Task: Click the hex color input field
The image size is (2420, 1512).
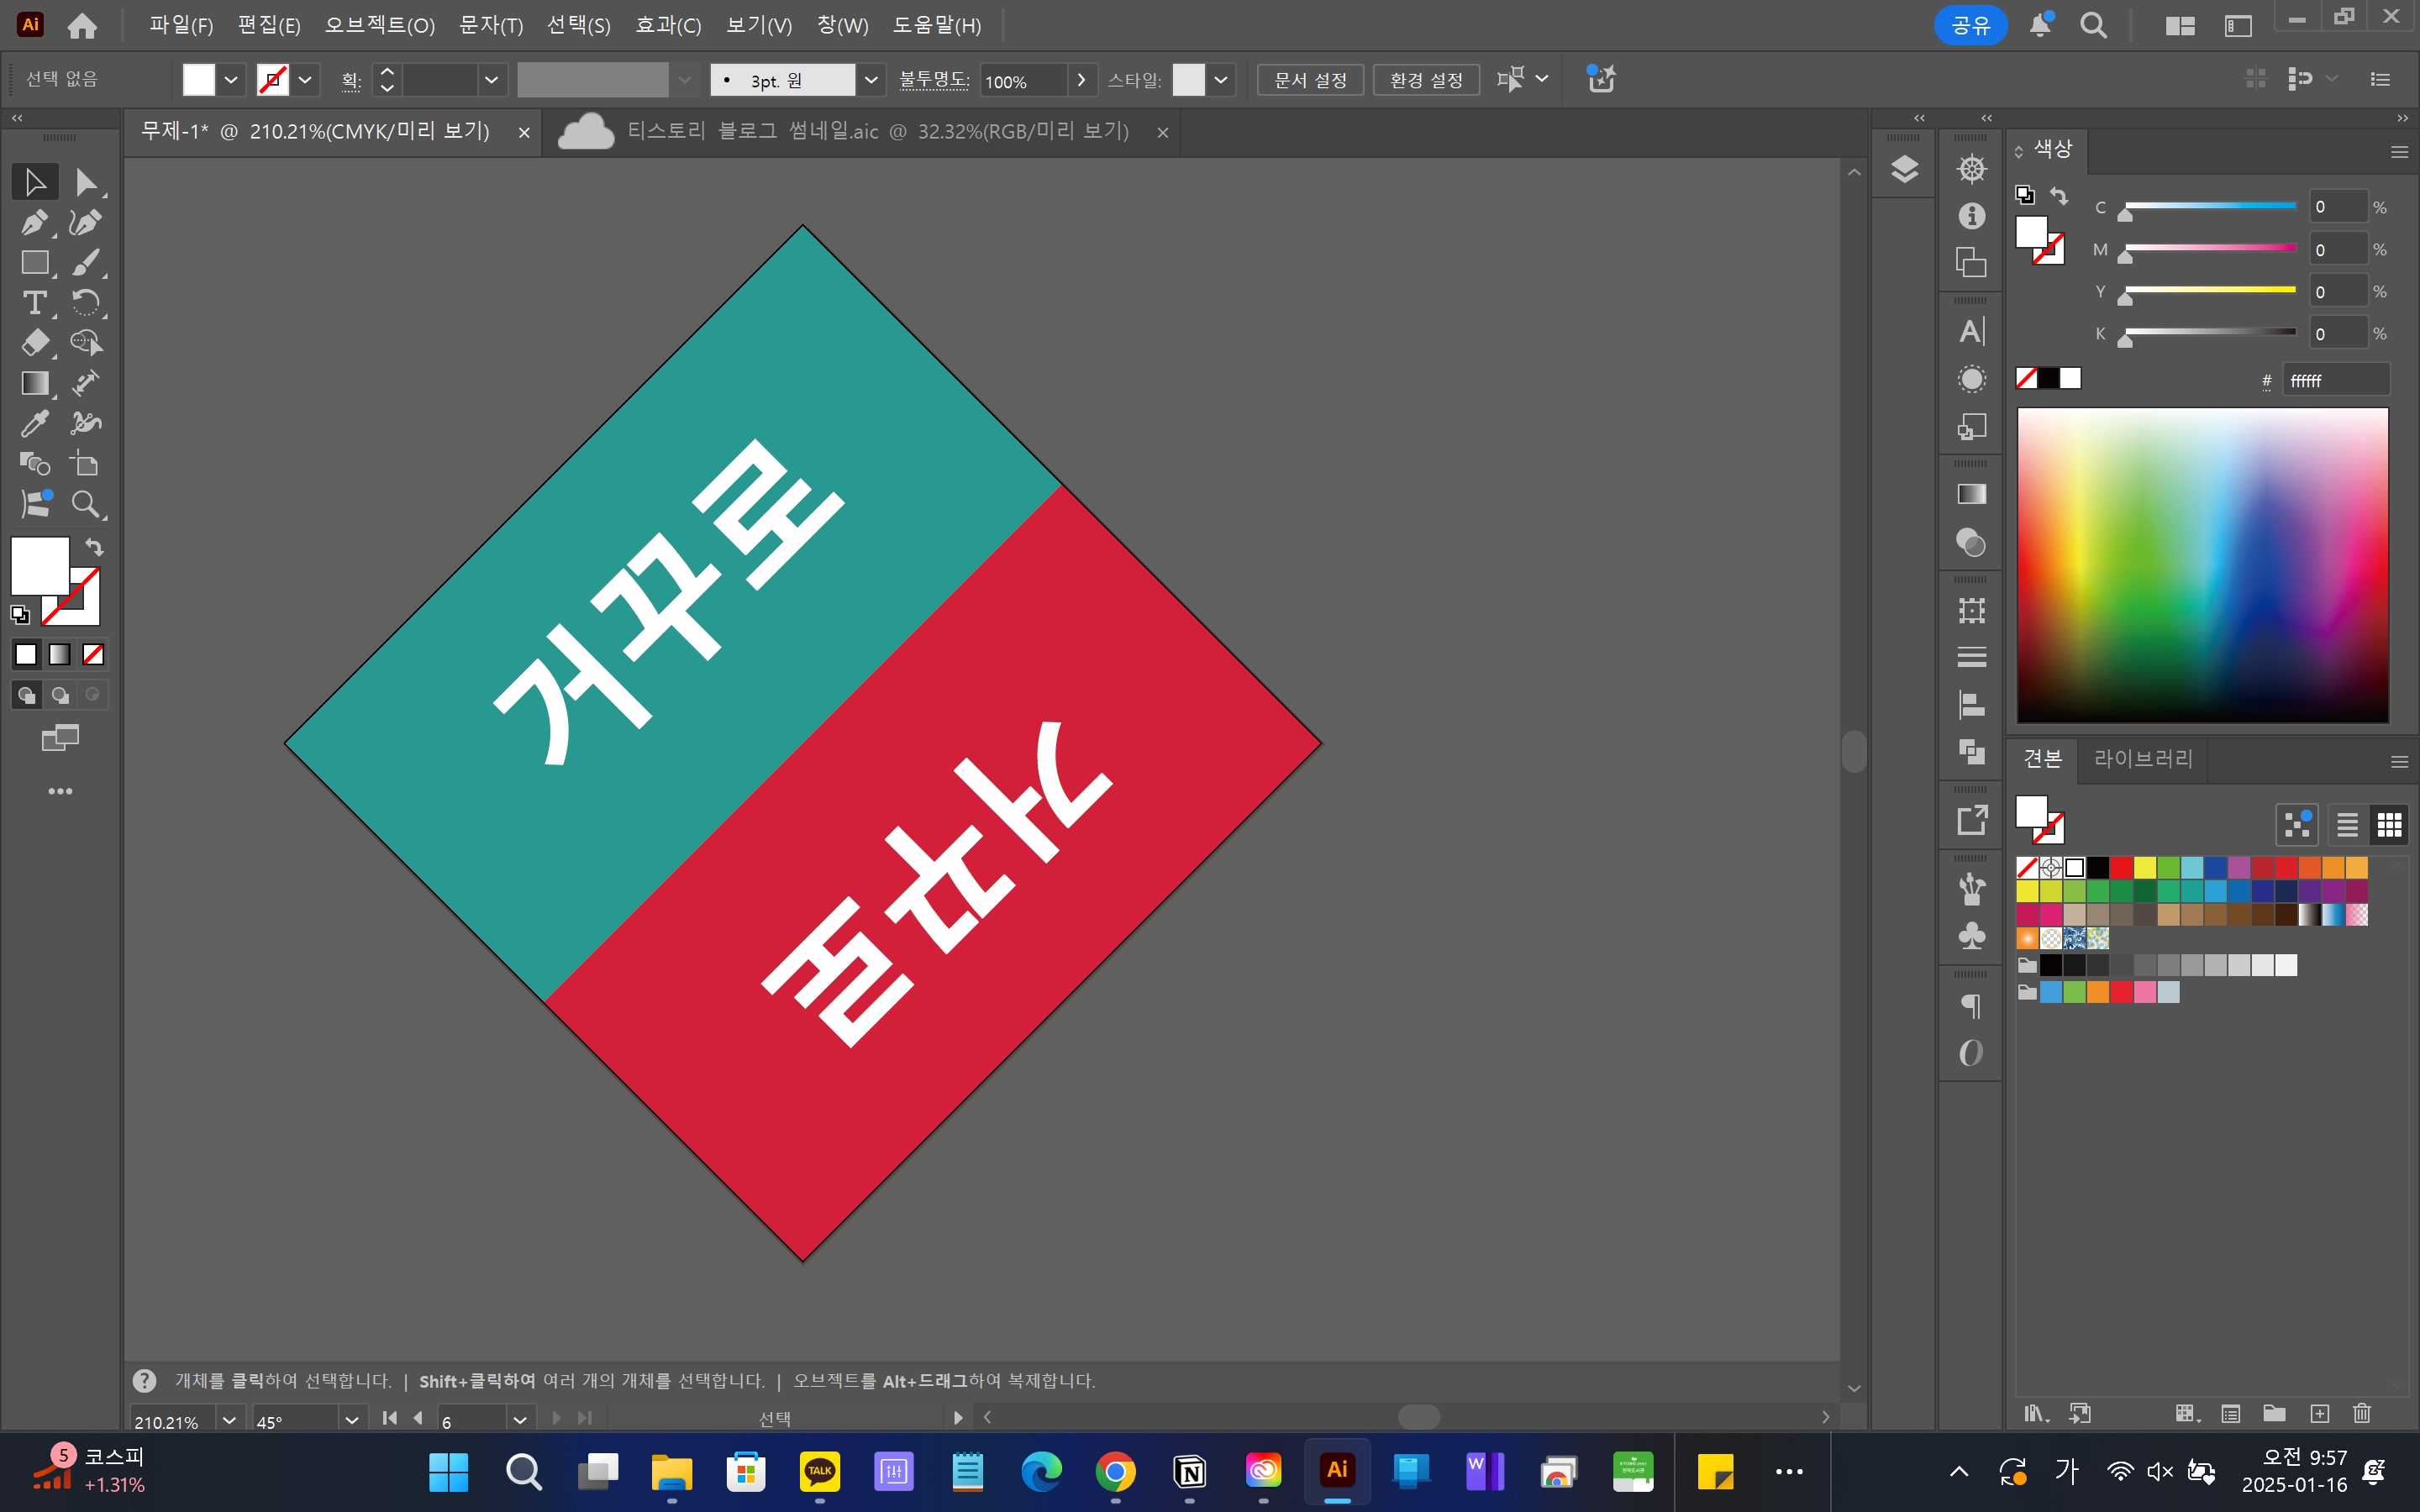Action: tap(2335, 381)
